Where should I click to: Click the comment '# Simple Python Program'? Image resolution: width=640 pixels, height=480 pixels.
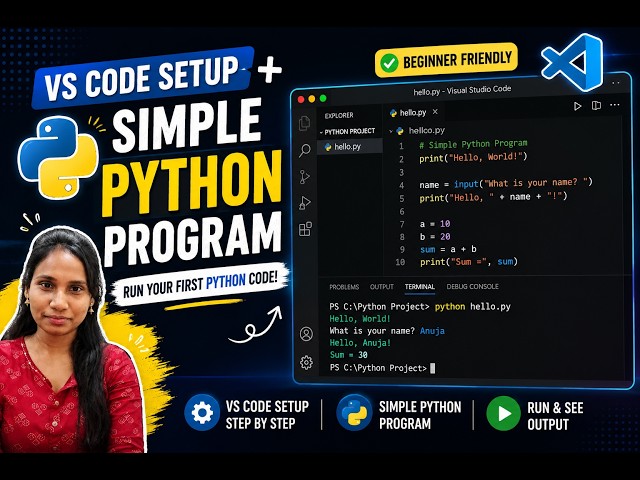473,144
